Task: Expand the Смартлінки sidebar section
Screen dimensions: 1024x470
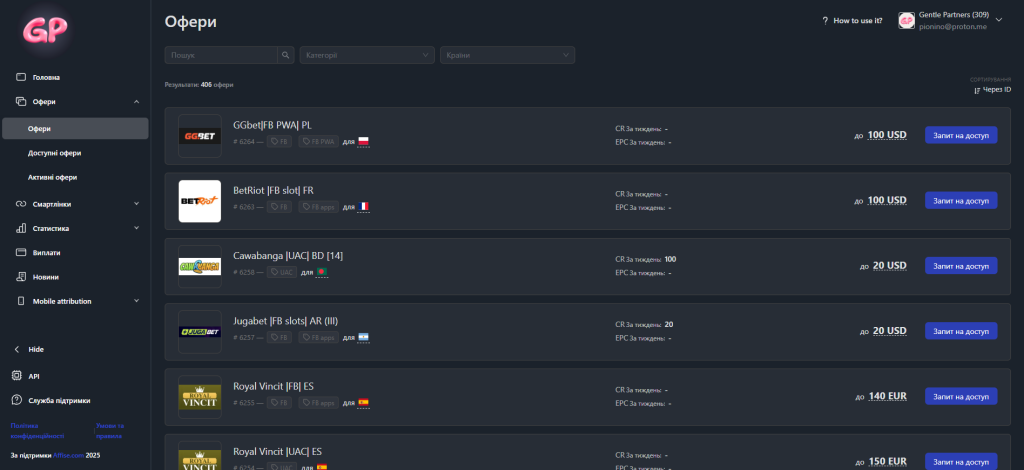Action: 75,204
